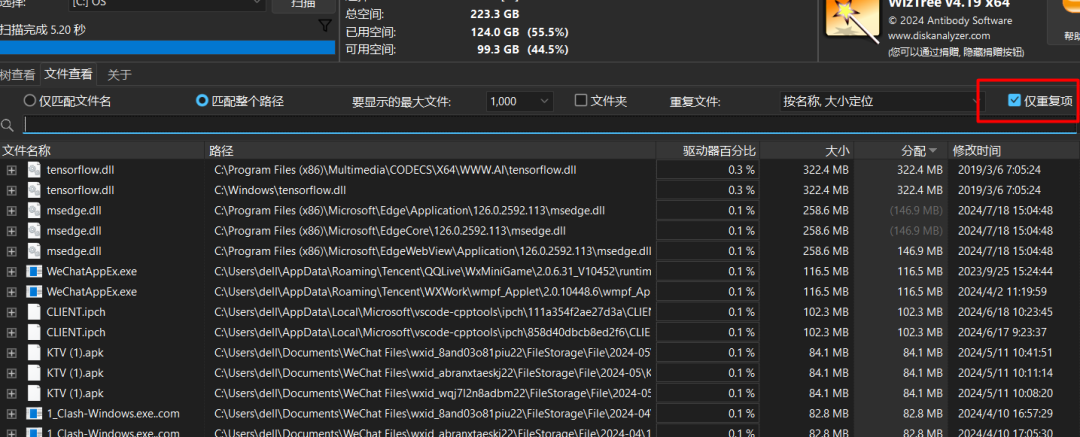Click the msedge.dll icon in the Edge\Application row
The height and width of the screenshot is (437, 1080).
coord(34,210)
